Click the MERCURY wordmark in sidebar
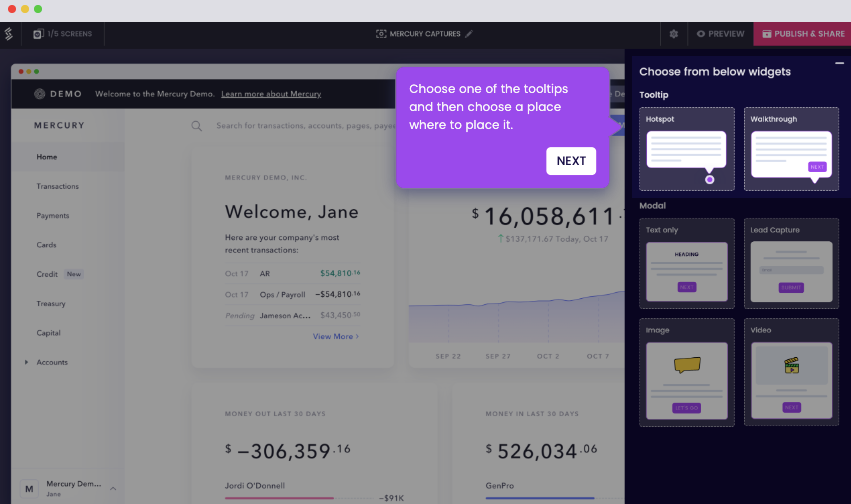Viewport: 851px width, 504px height. click(x=60, y=125)
